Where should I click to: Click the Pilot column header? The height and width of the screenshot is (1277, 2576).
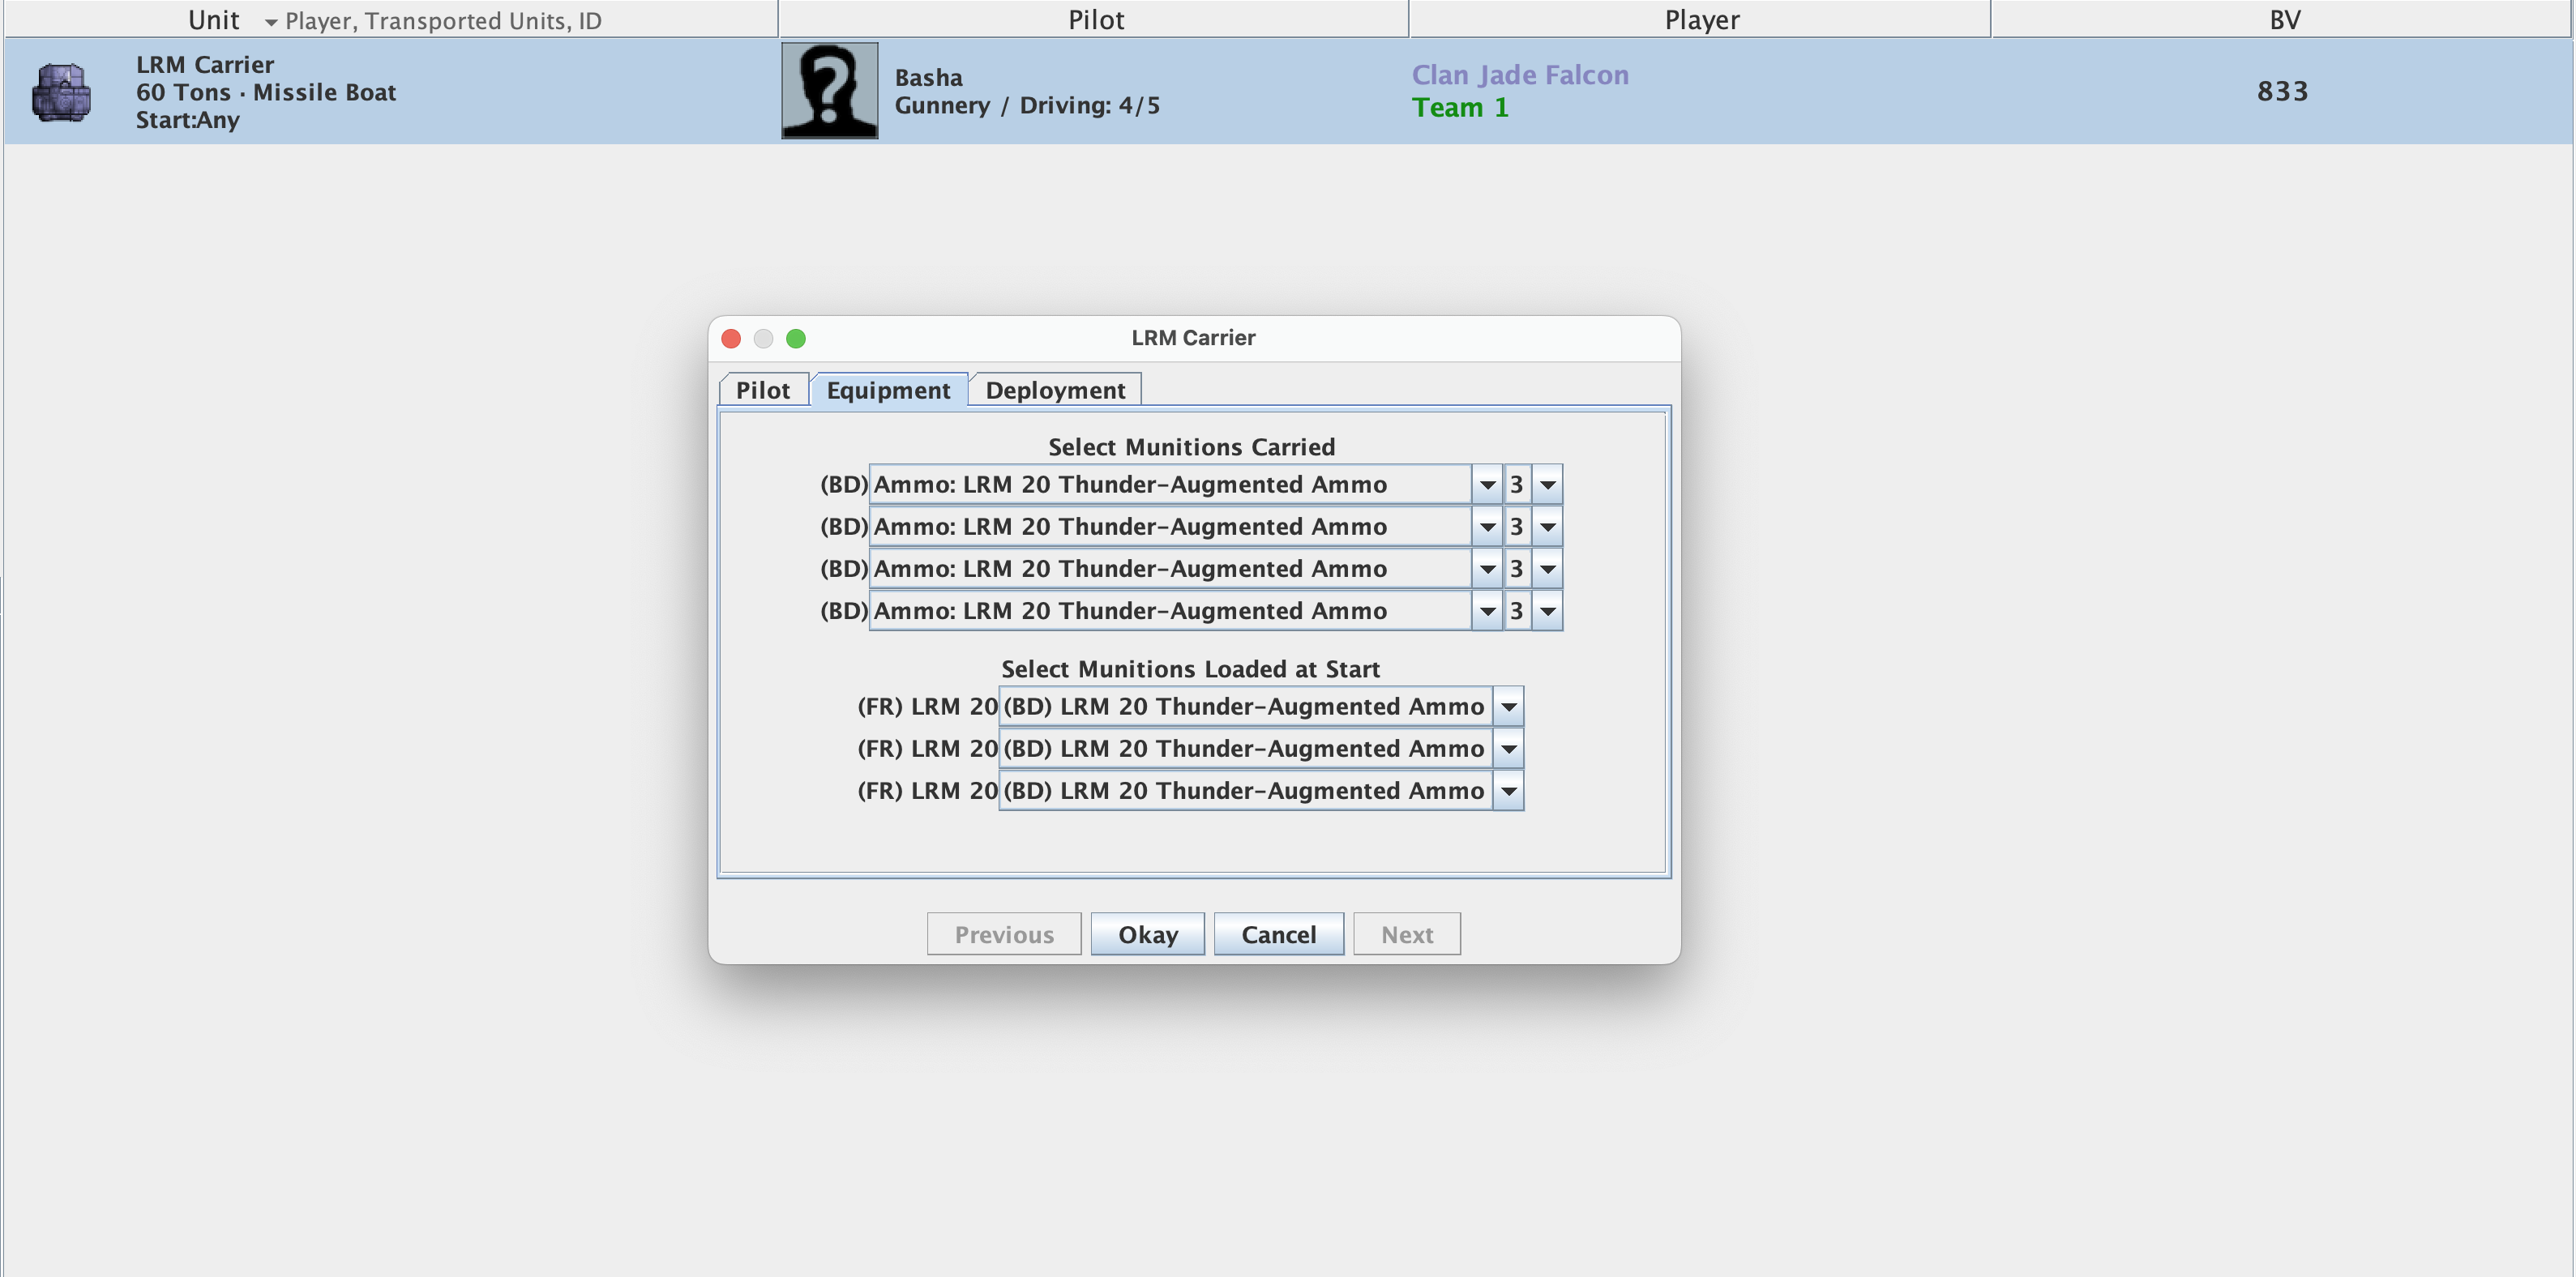click(1094, 18)
